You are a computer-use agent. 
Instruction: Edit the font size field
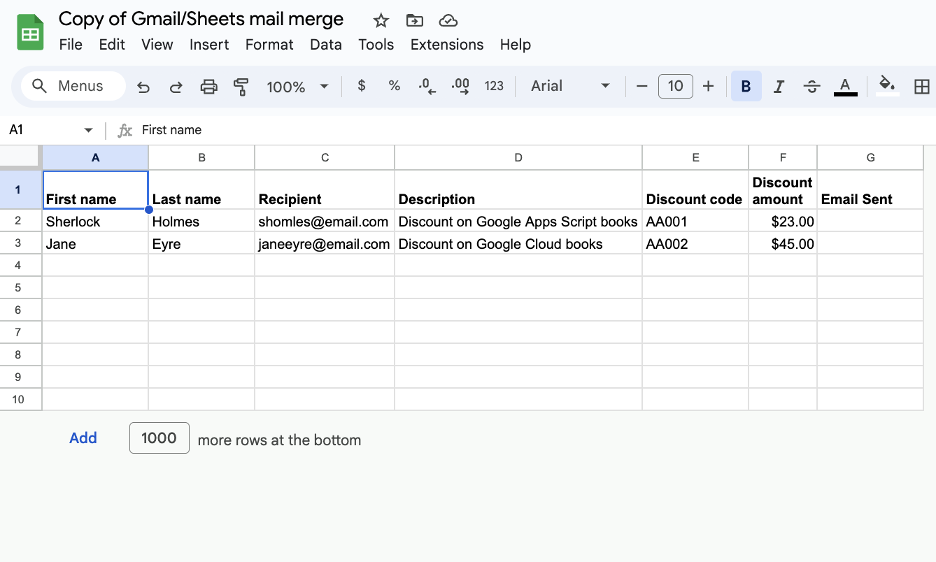tap(675, 86)
